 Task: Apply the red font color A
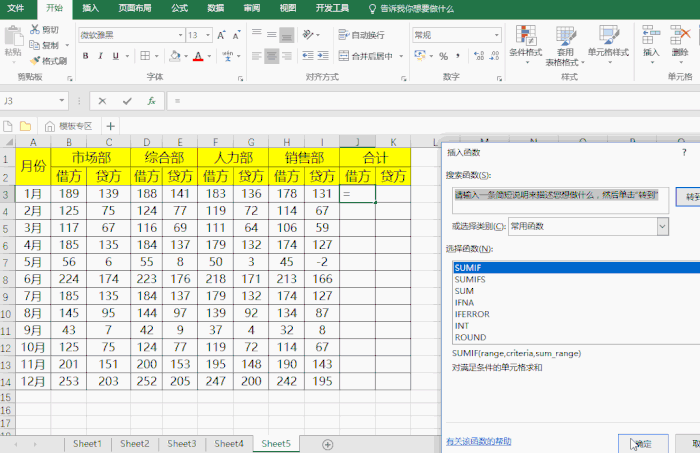tap(198, 56)
